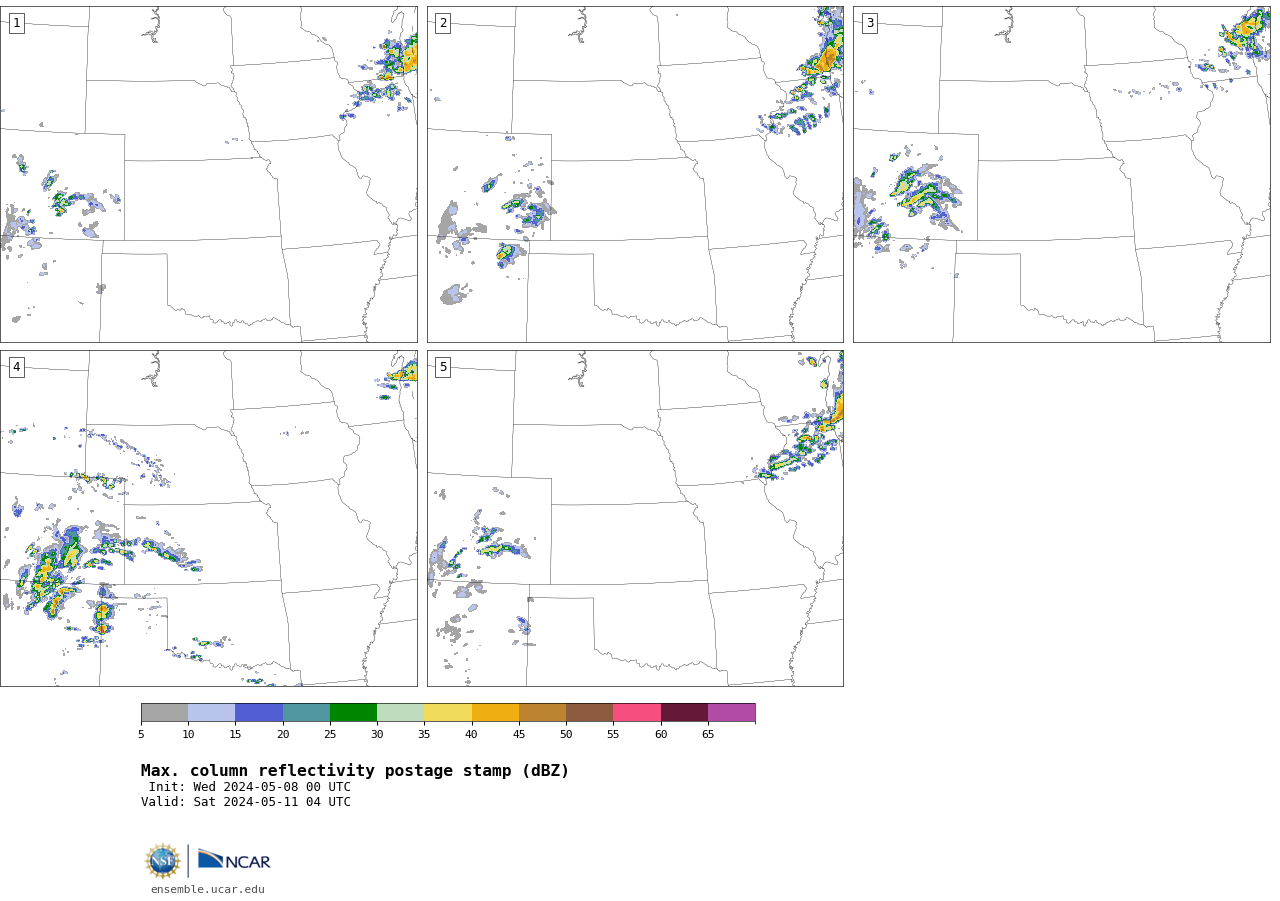Click the yellow 35-40 dBZ swatch
The image size is (1280, 901).
(448, 713)
